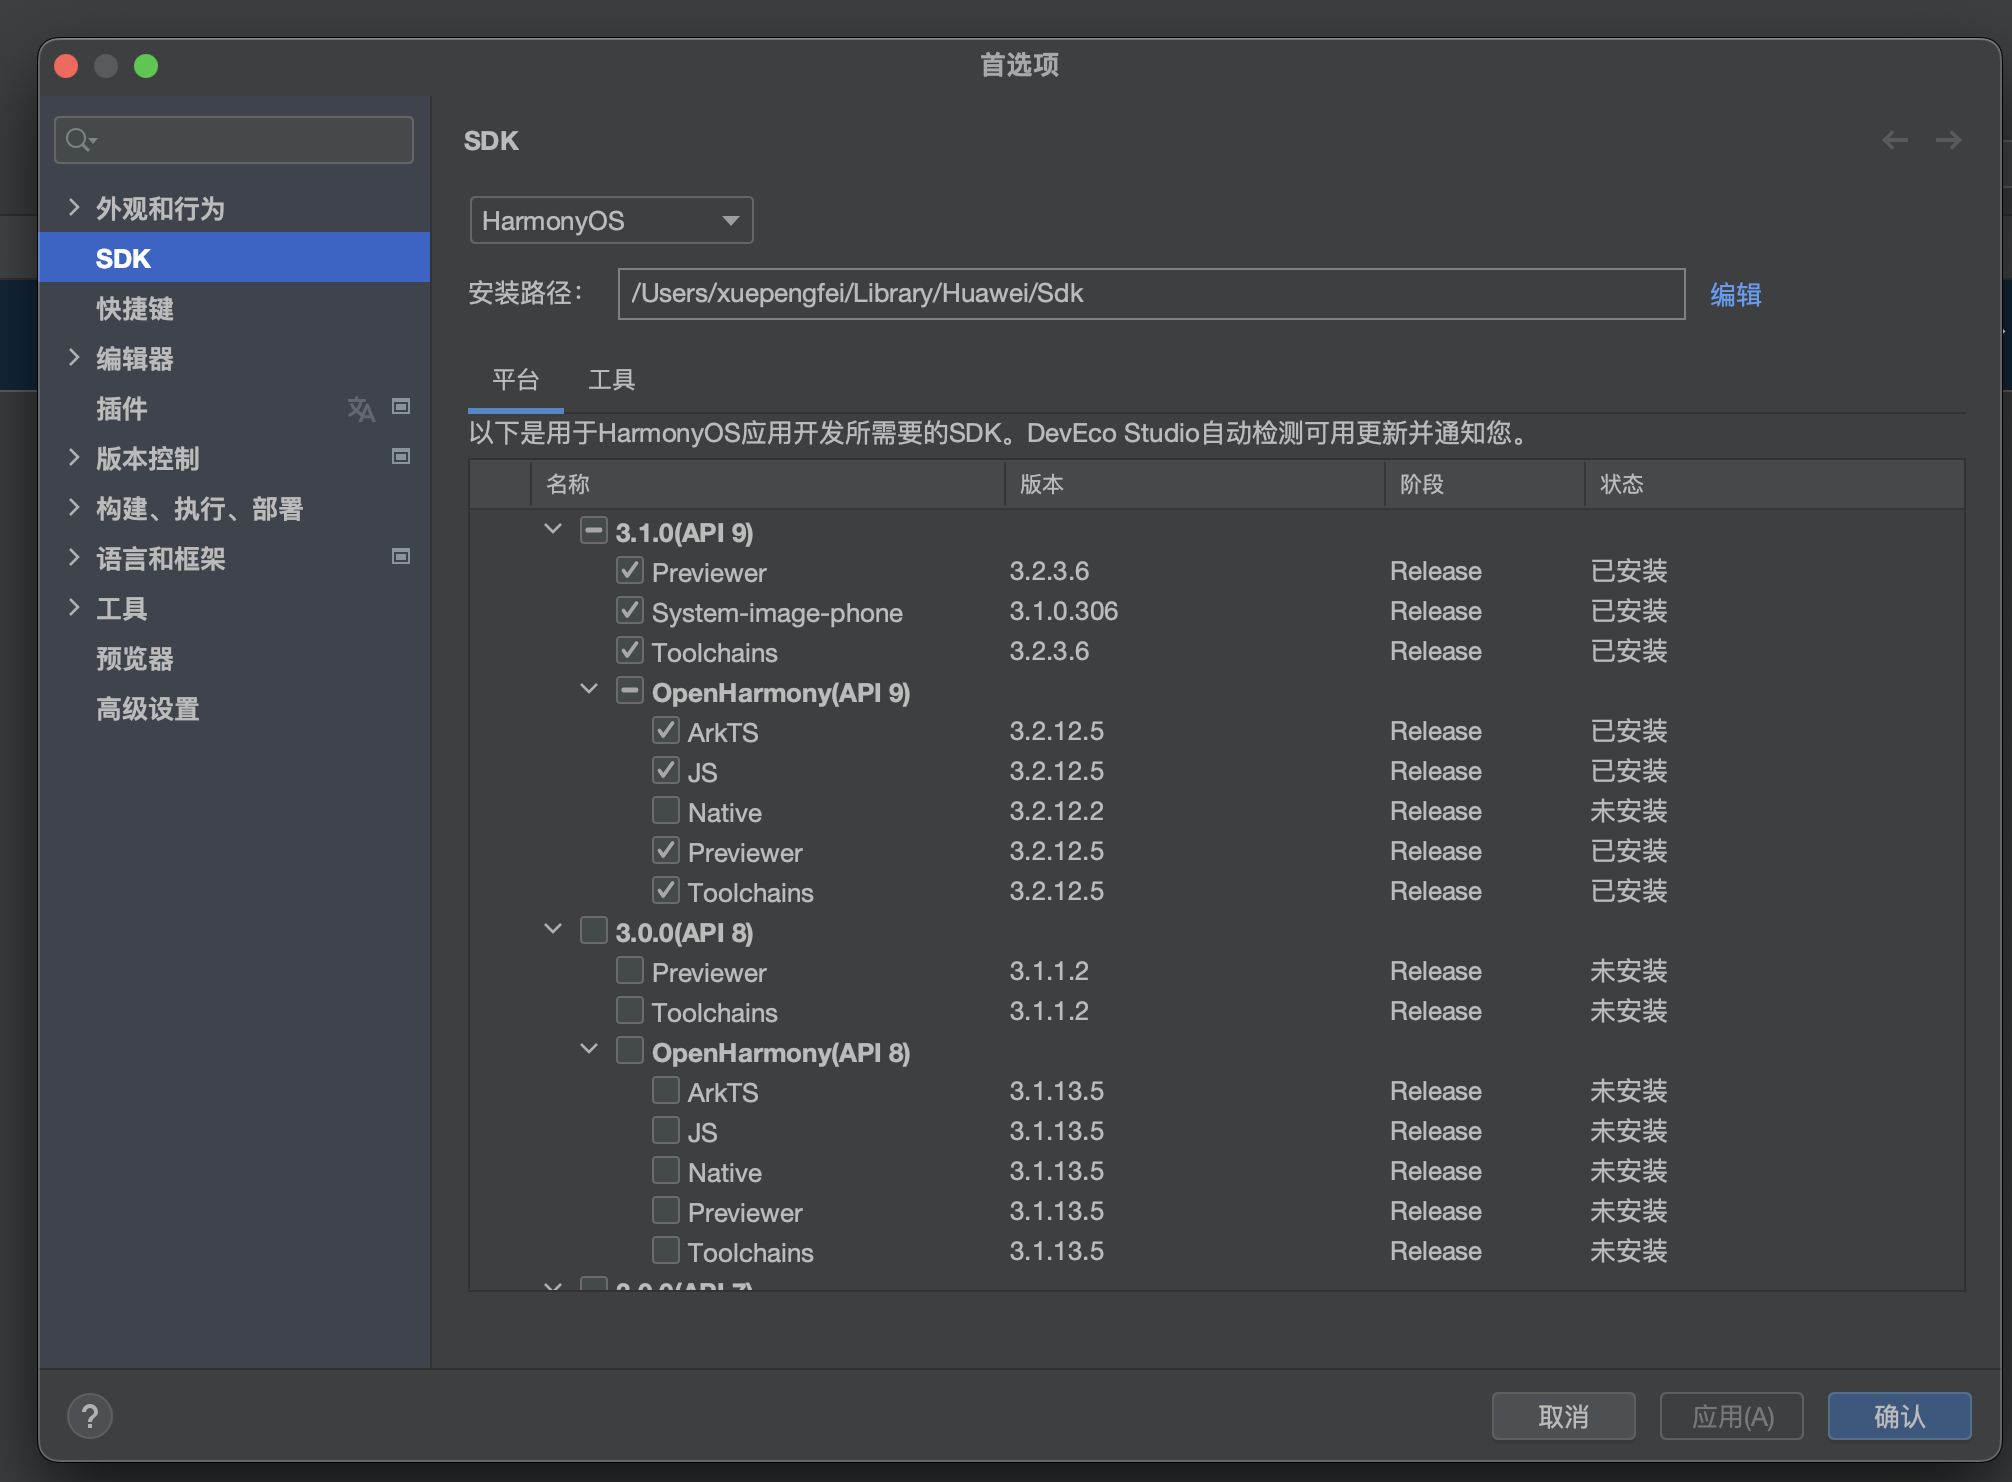Screen dimensions: 2012x1482
Task: Check Native 3.2.12.2 checkbox
Action: point(666,810)
